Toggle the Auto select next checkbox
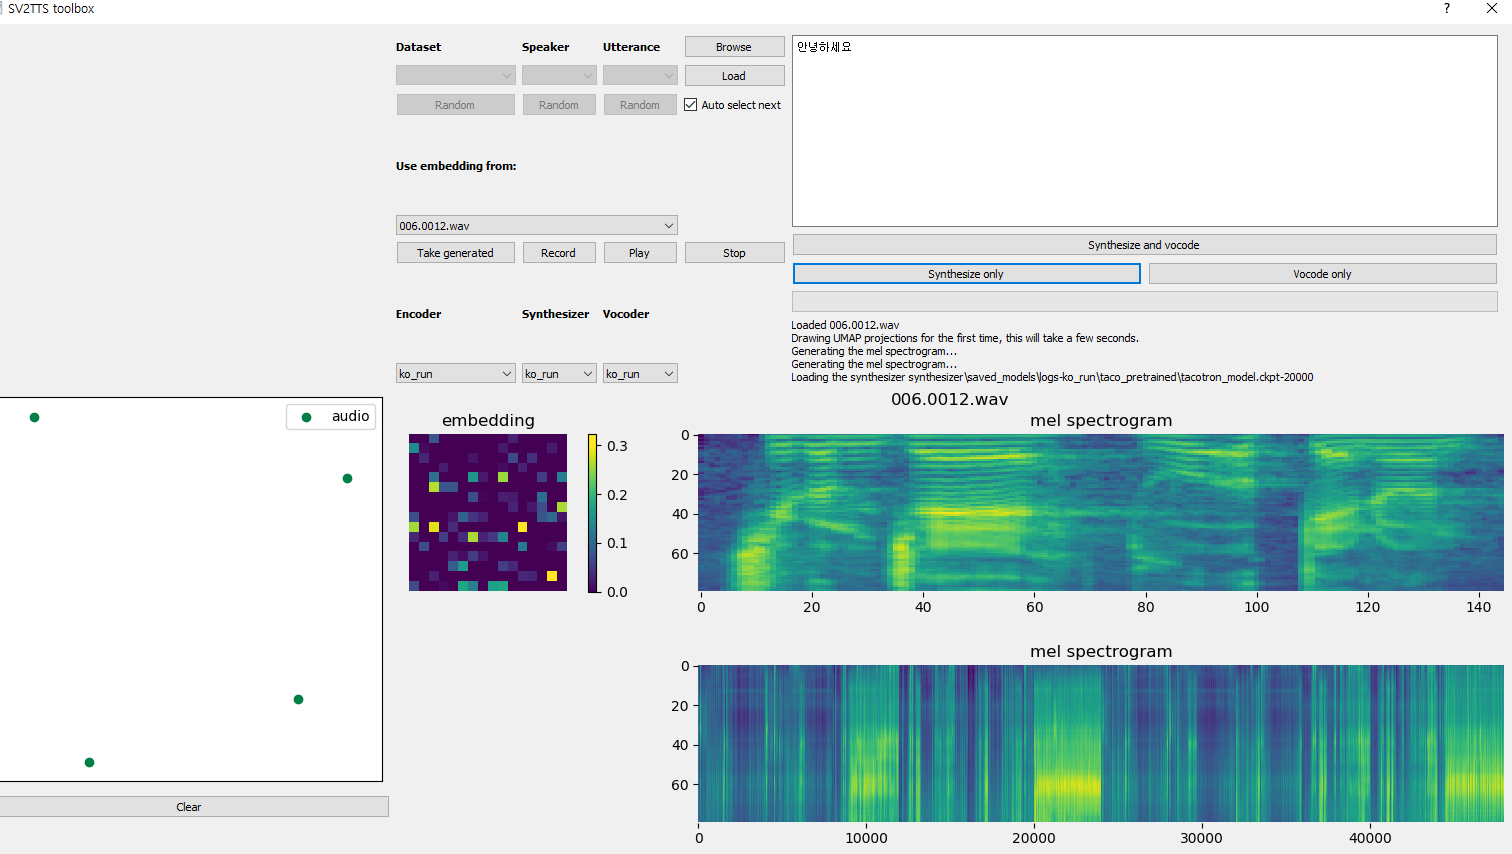Image resolution: width=1512 pixels, height=854 pixels. [690, 104]
